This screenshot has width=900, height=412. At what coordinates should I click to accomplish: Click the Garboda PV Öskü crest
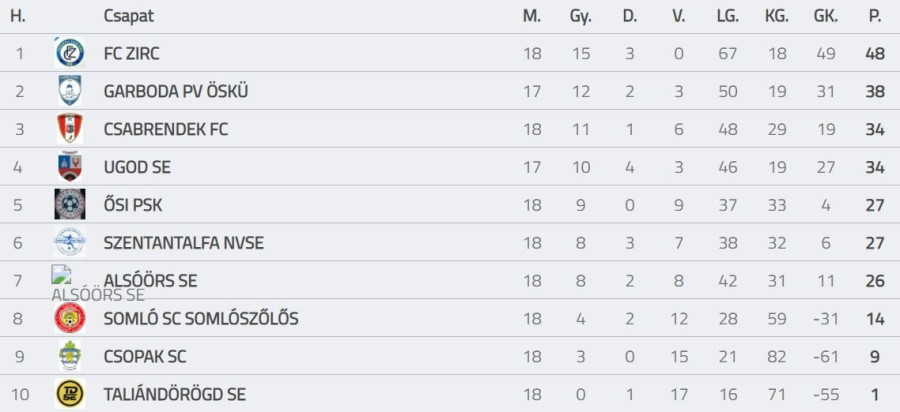[x=69, y=91]
